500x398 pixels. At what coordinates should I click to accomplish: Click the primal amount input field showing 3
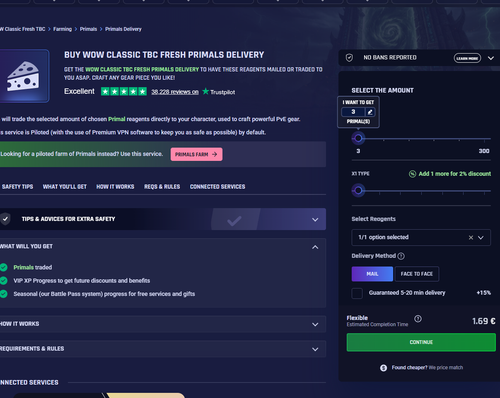(x=353, y=112)
